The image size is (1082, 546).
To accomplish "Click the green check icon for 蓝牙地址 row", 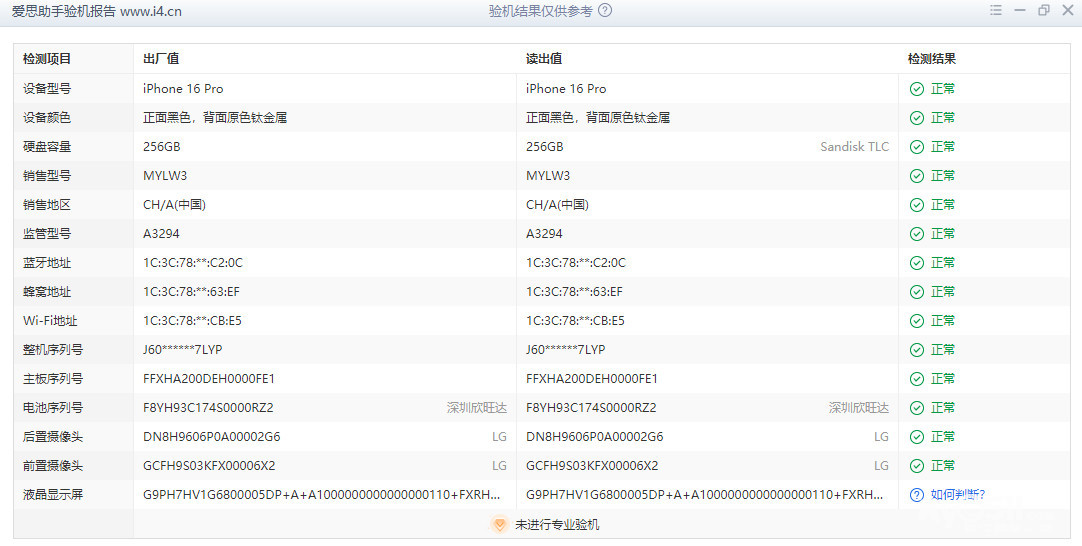I will [x=916, y=263].
